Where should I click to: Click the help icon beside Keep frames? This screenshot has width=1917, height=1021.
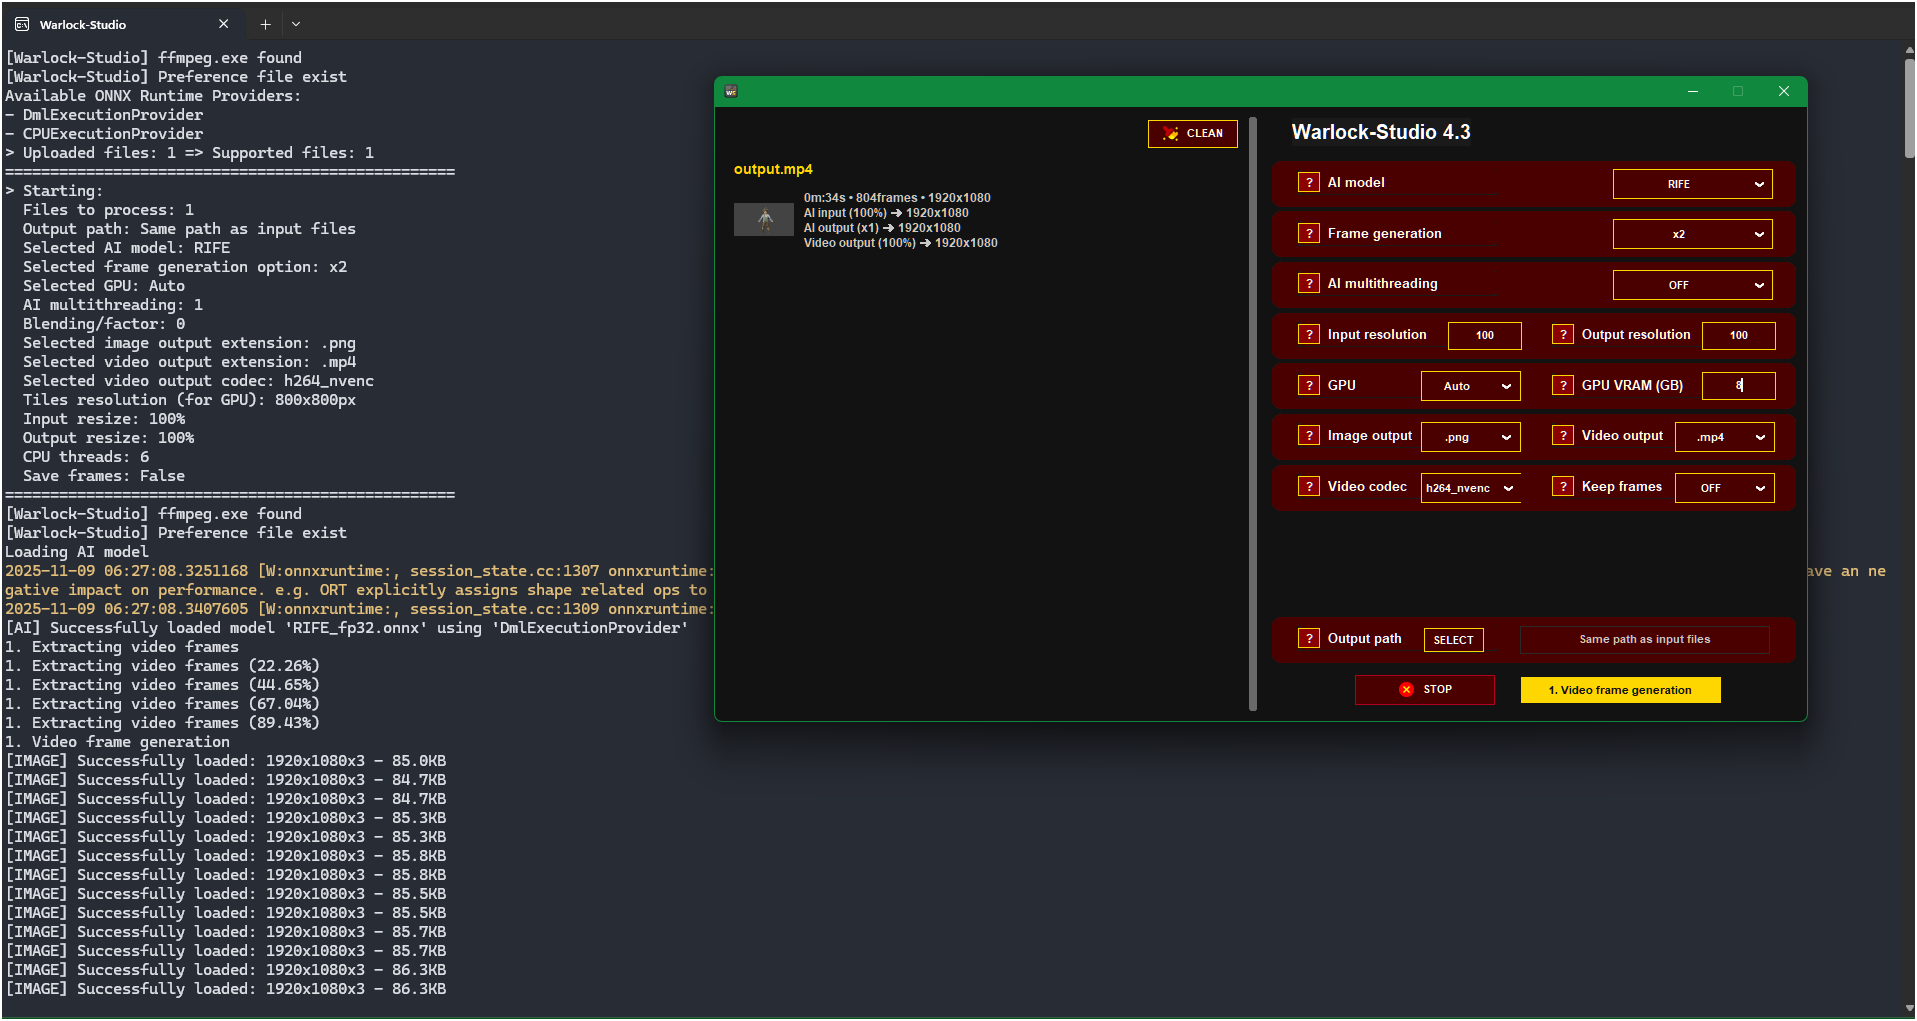1563,486
